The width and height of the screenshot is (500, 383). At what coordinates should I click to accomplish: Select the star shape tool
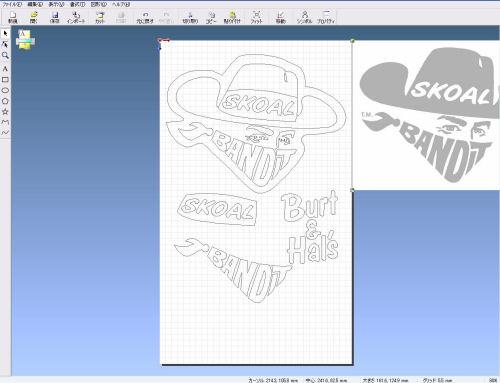[5, 112]
